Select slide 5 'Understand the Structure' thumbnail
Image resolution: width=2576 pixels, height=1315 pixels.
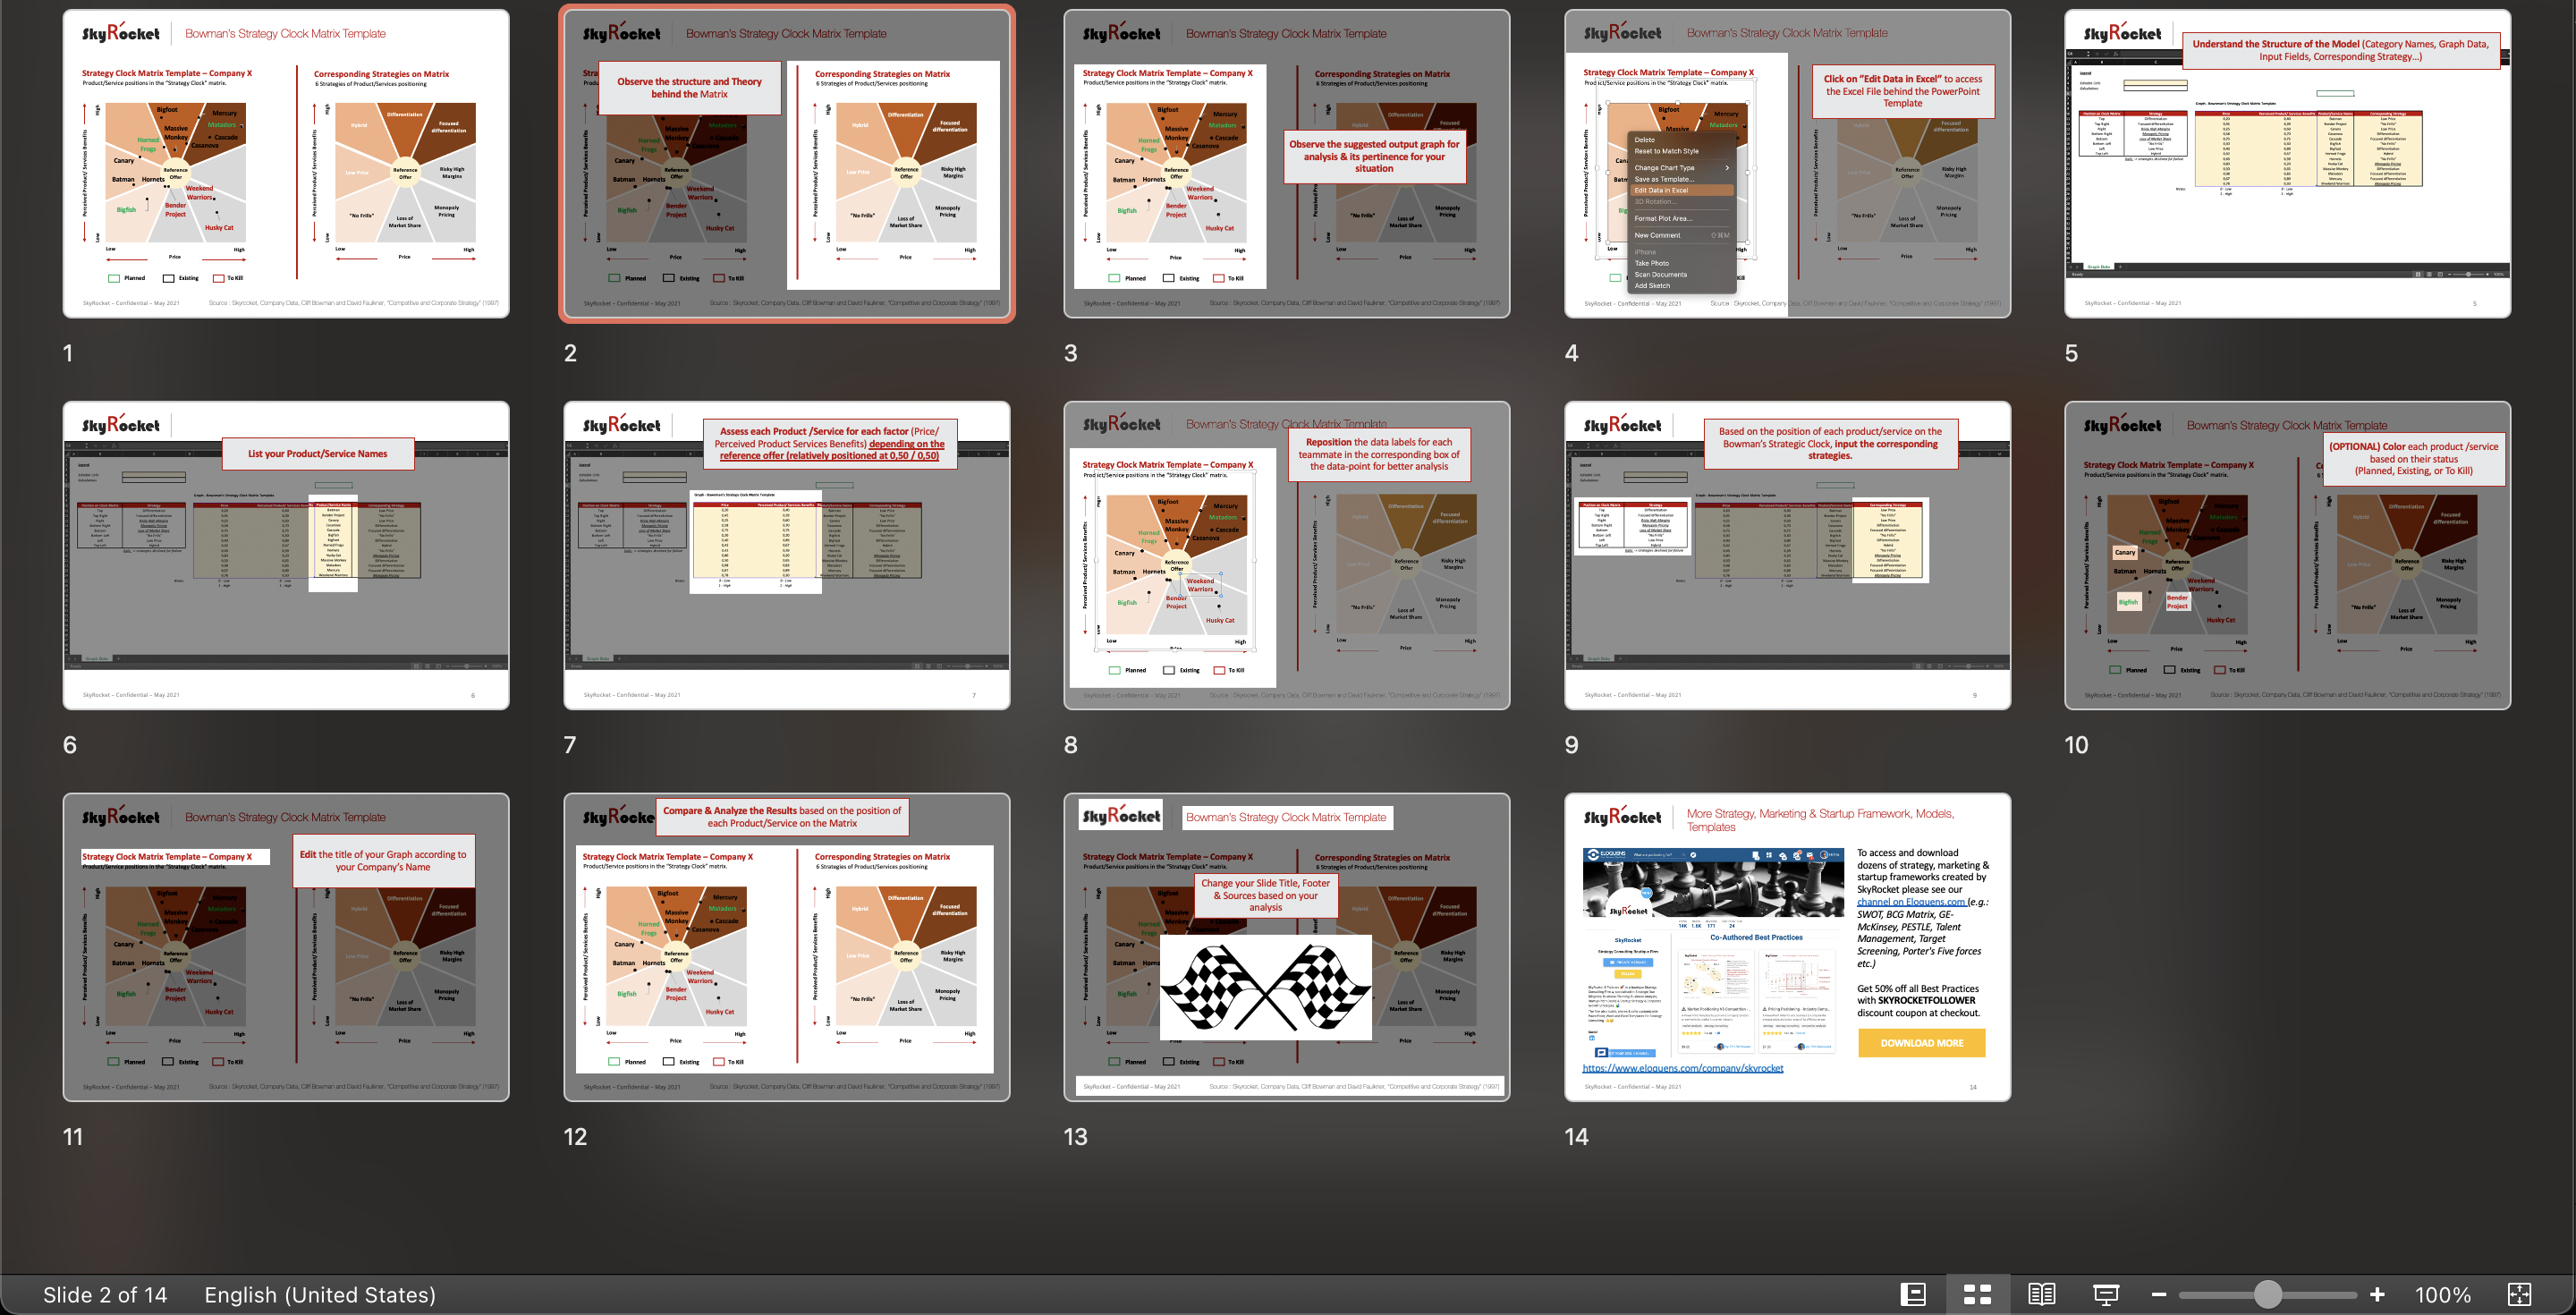(x=2288, y=164)
